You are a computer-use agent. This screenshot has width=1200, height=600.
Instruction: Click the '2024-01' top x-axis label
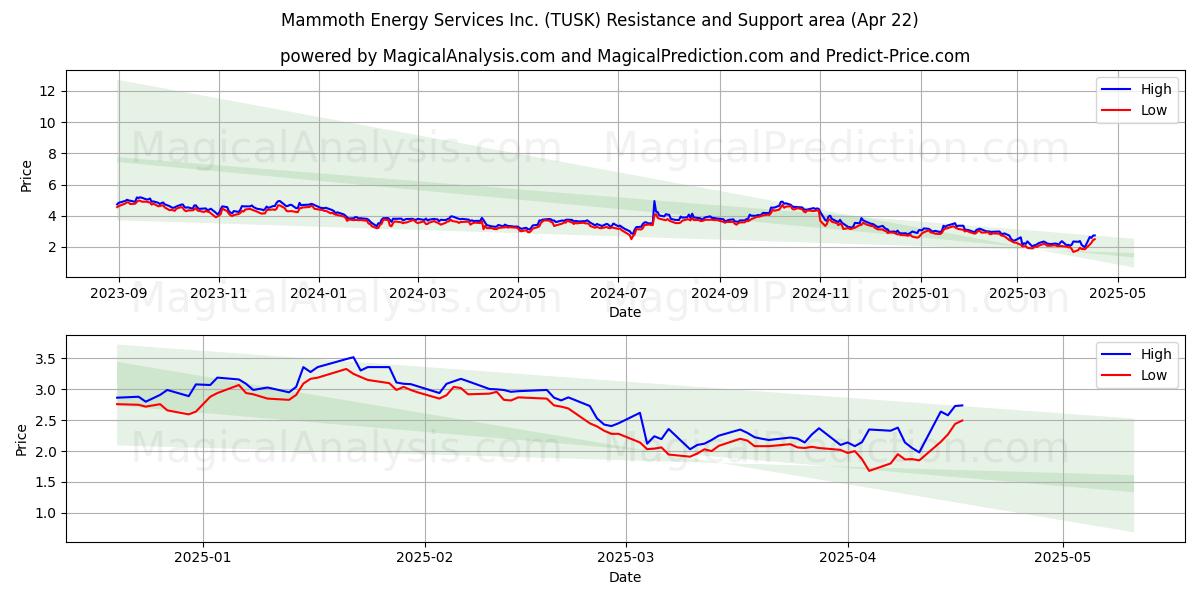pos(319,294)
